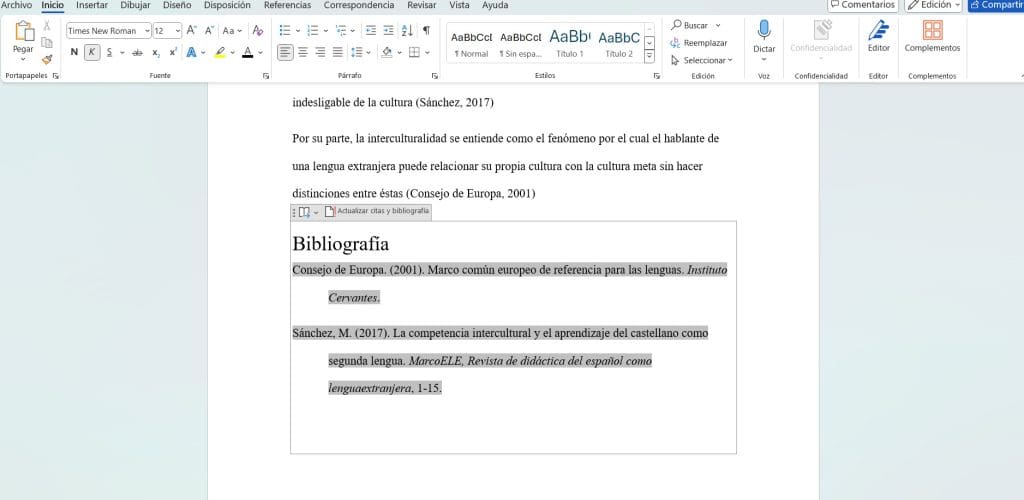Expand the multilevel list dropdown
Screen dimensions: 1024x500
(353, 31)
